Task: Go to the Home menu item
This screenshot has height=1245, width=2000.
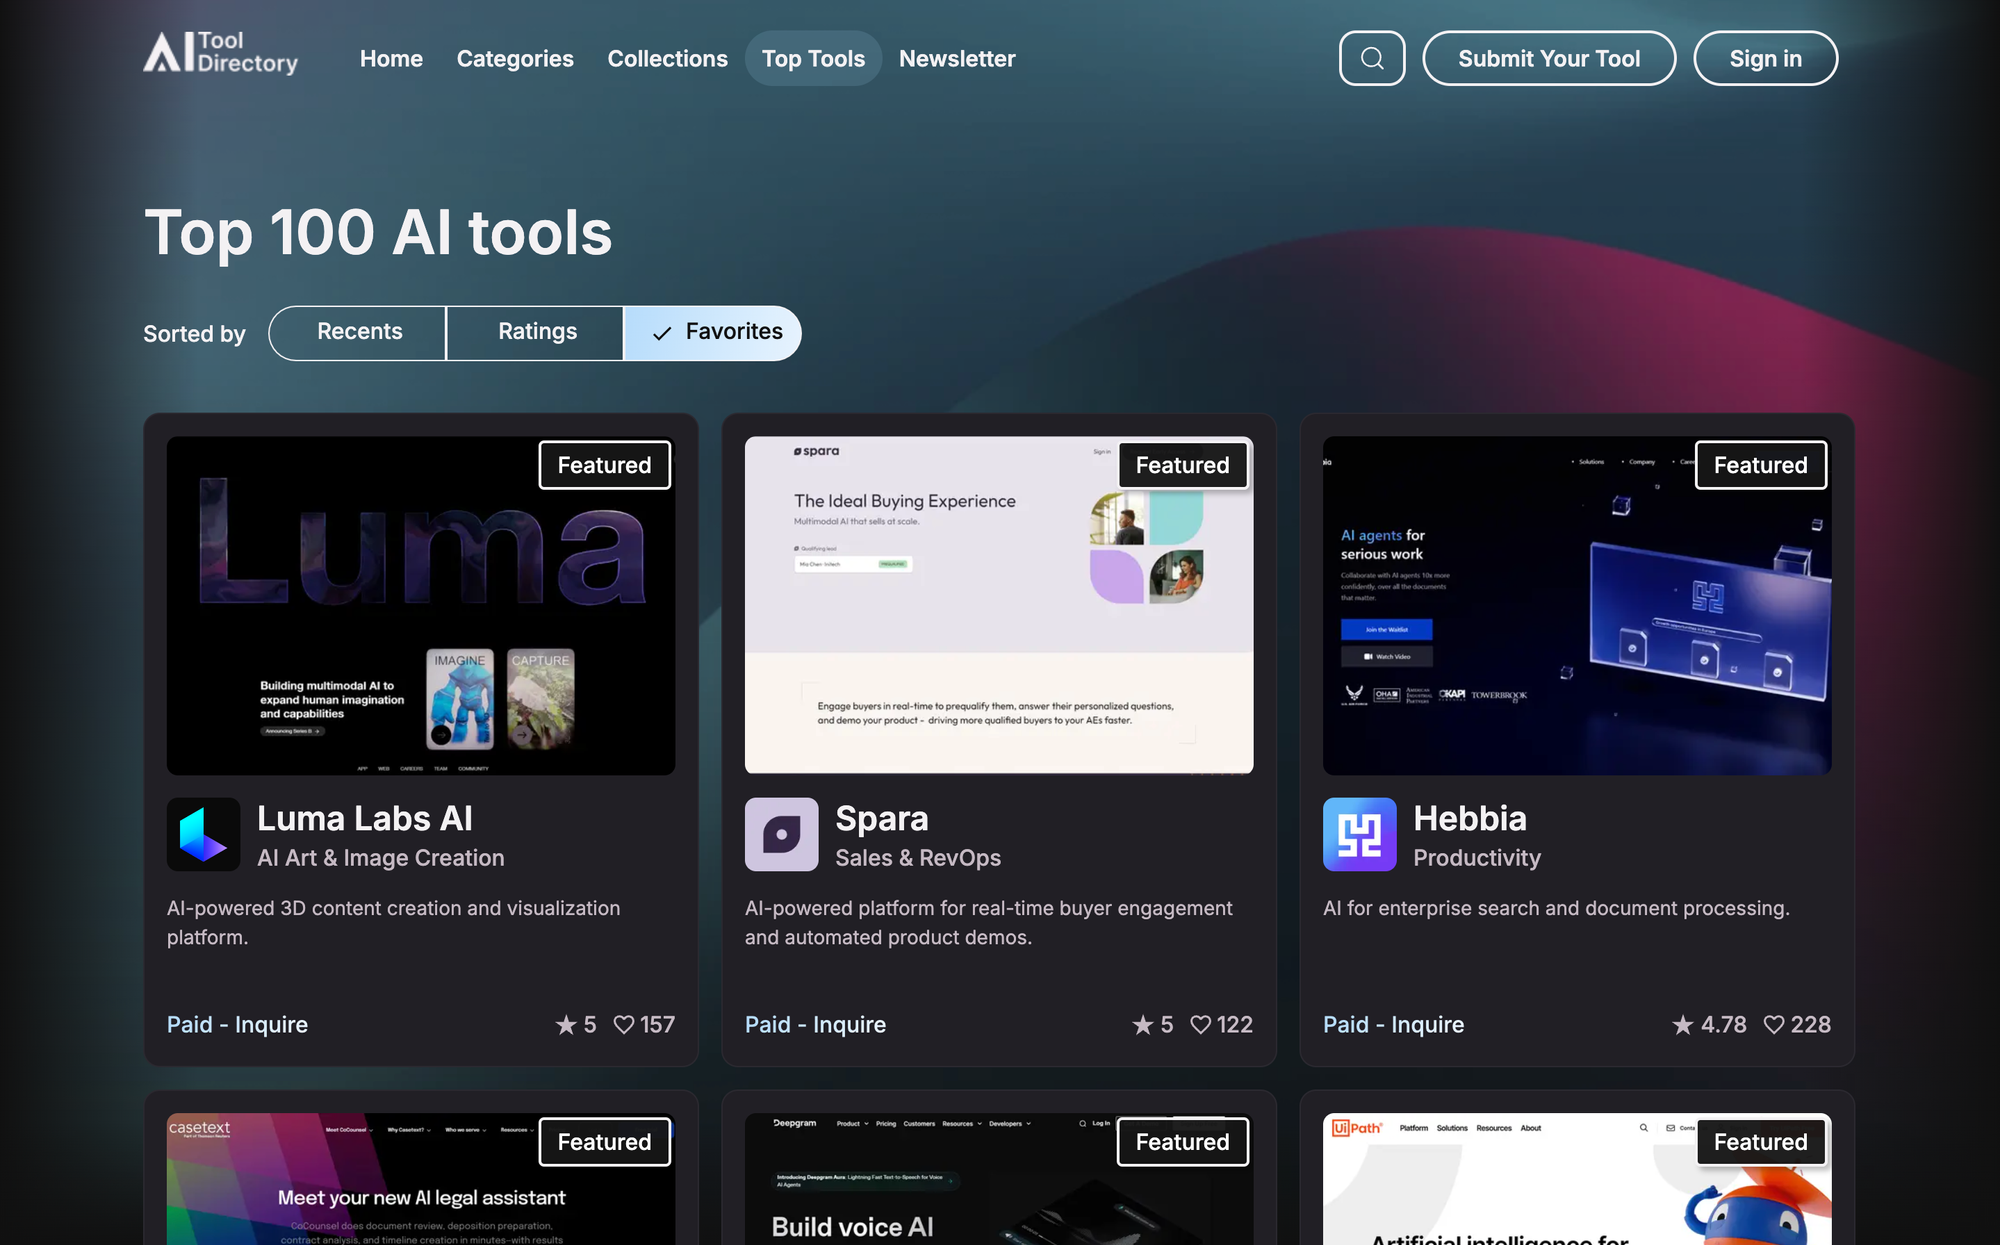Action: pos(391,59)
